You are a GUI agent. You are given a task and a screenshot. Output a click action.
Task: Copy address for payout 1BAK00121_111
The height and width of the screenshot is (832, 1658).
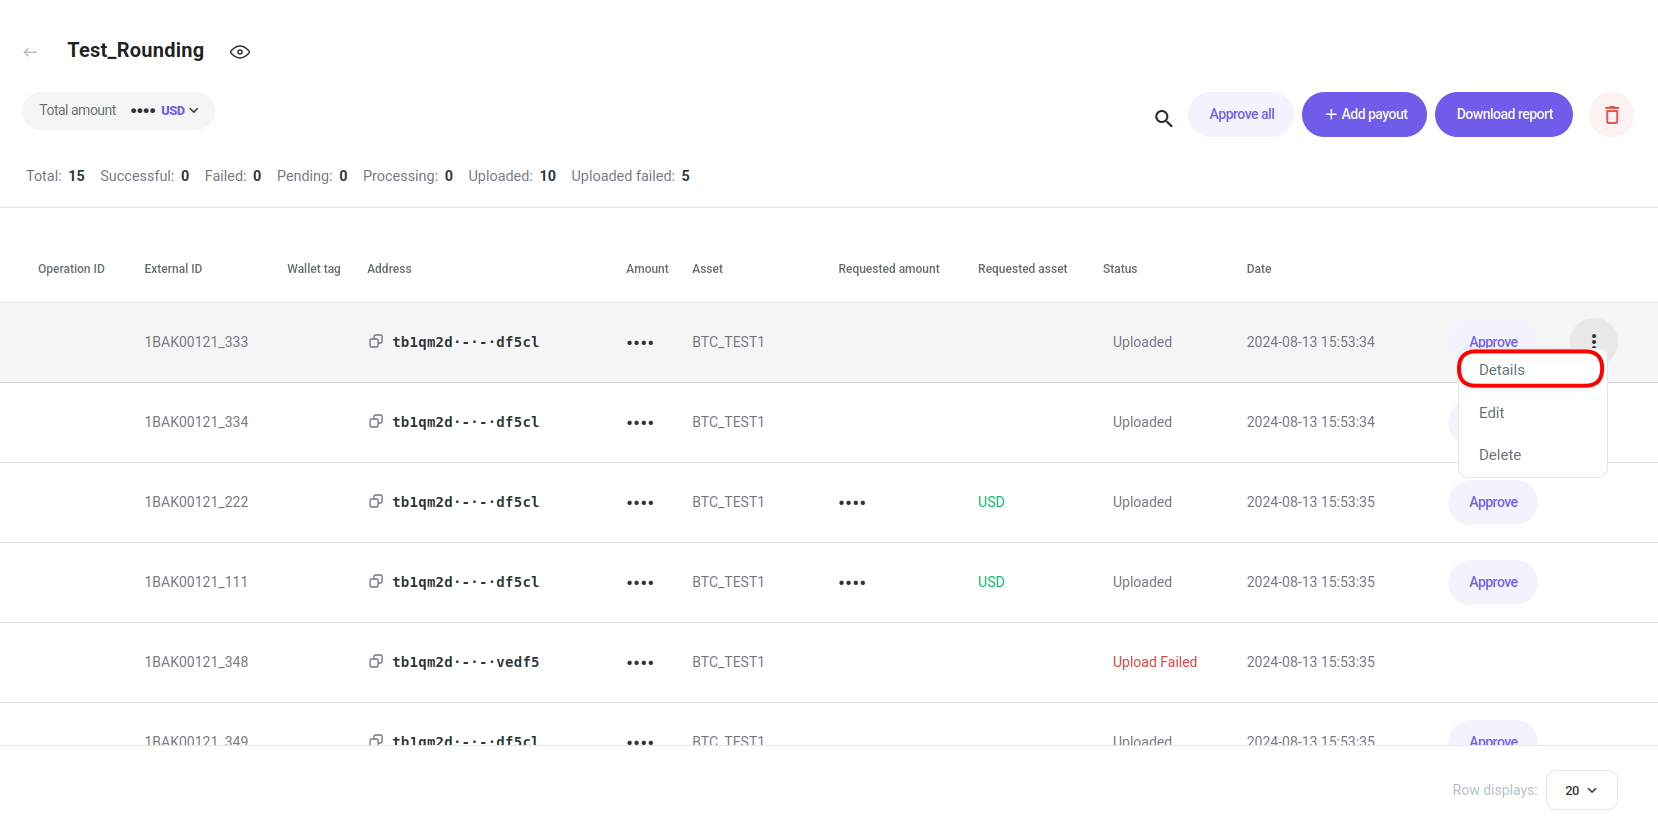376,581
